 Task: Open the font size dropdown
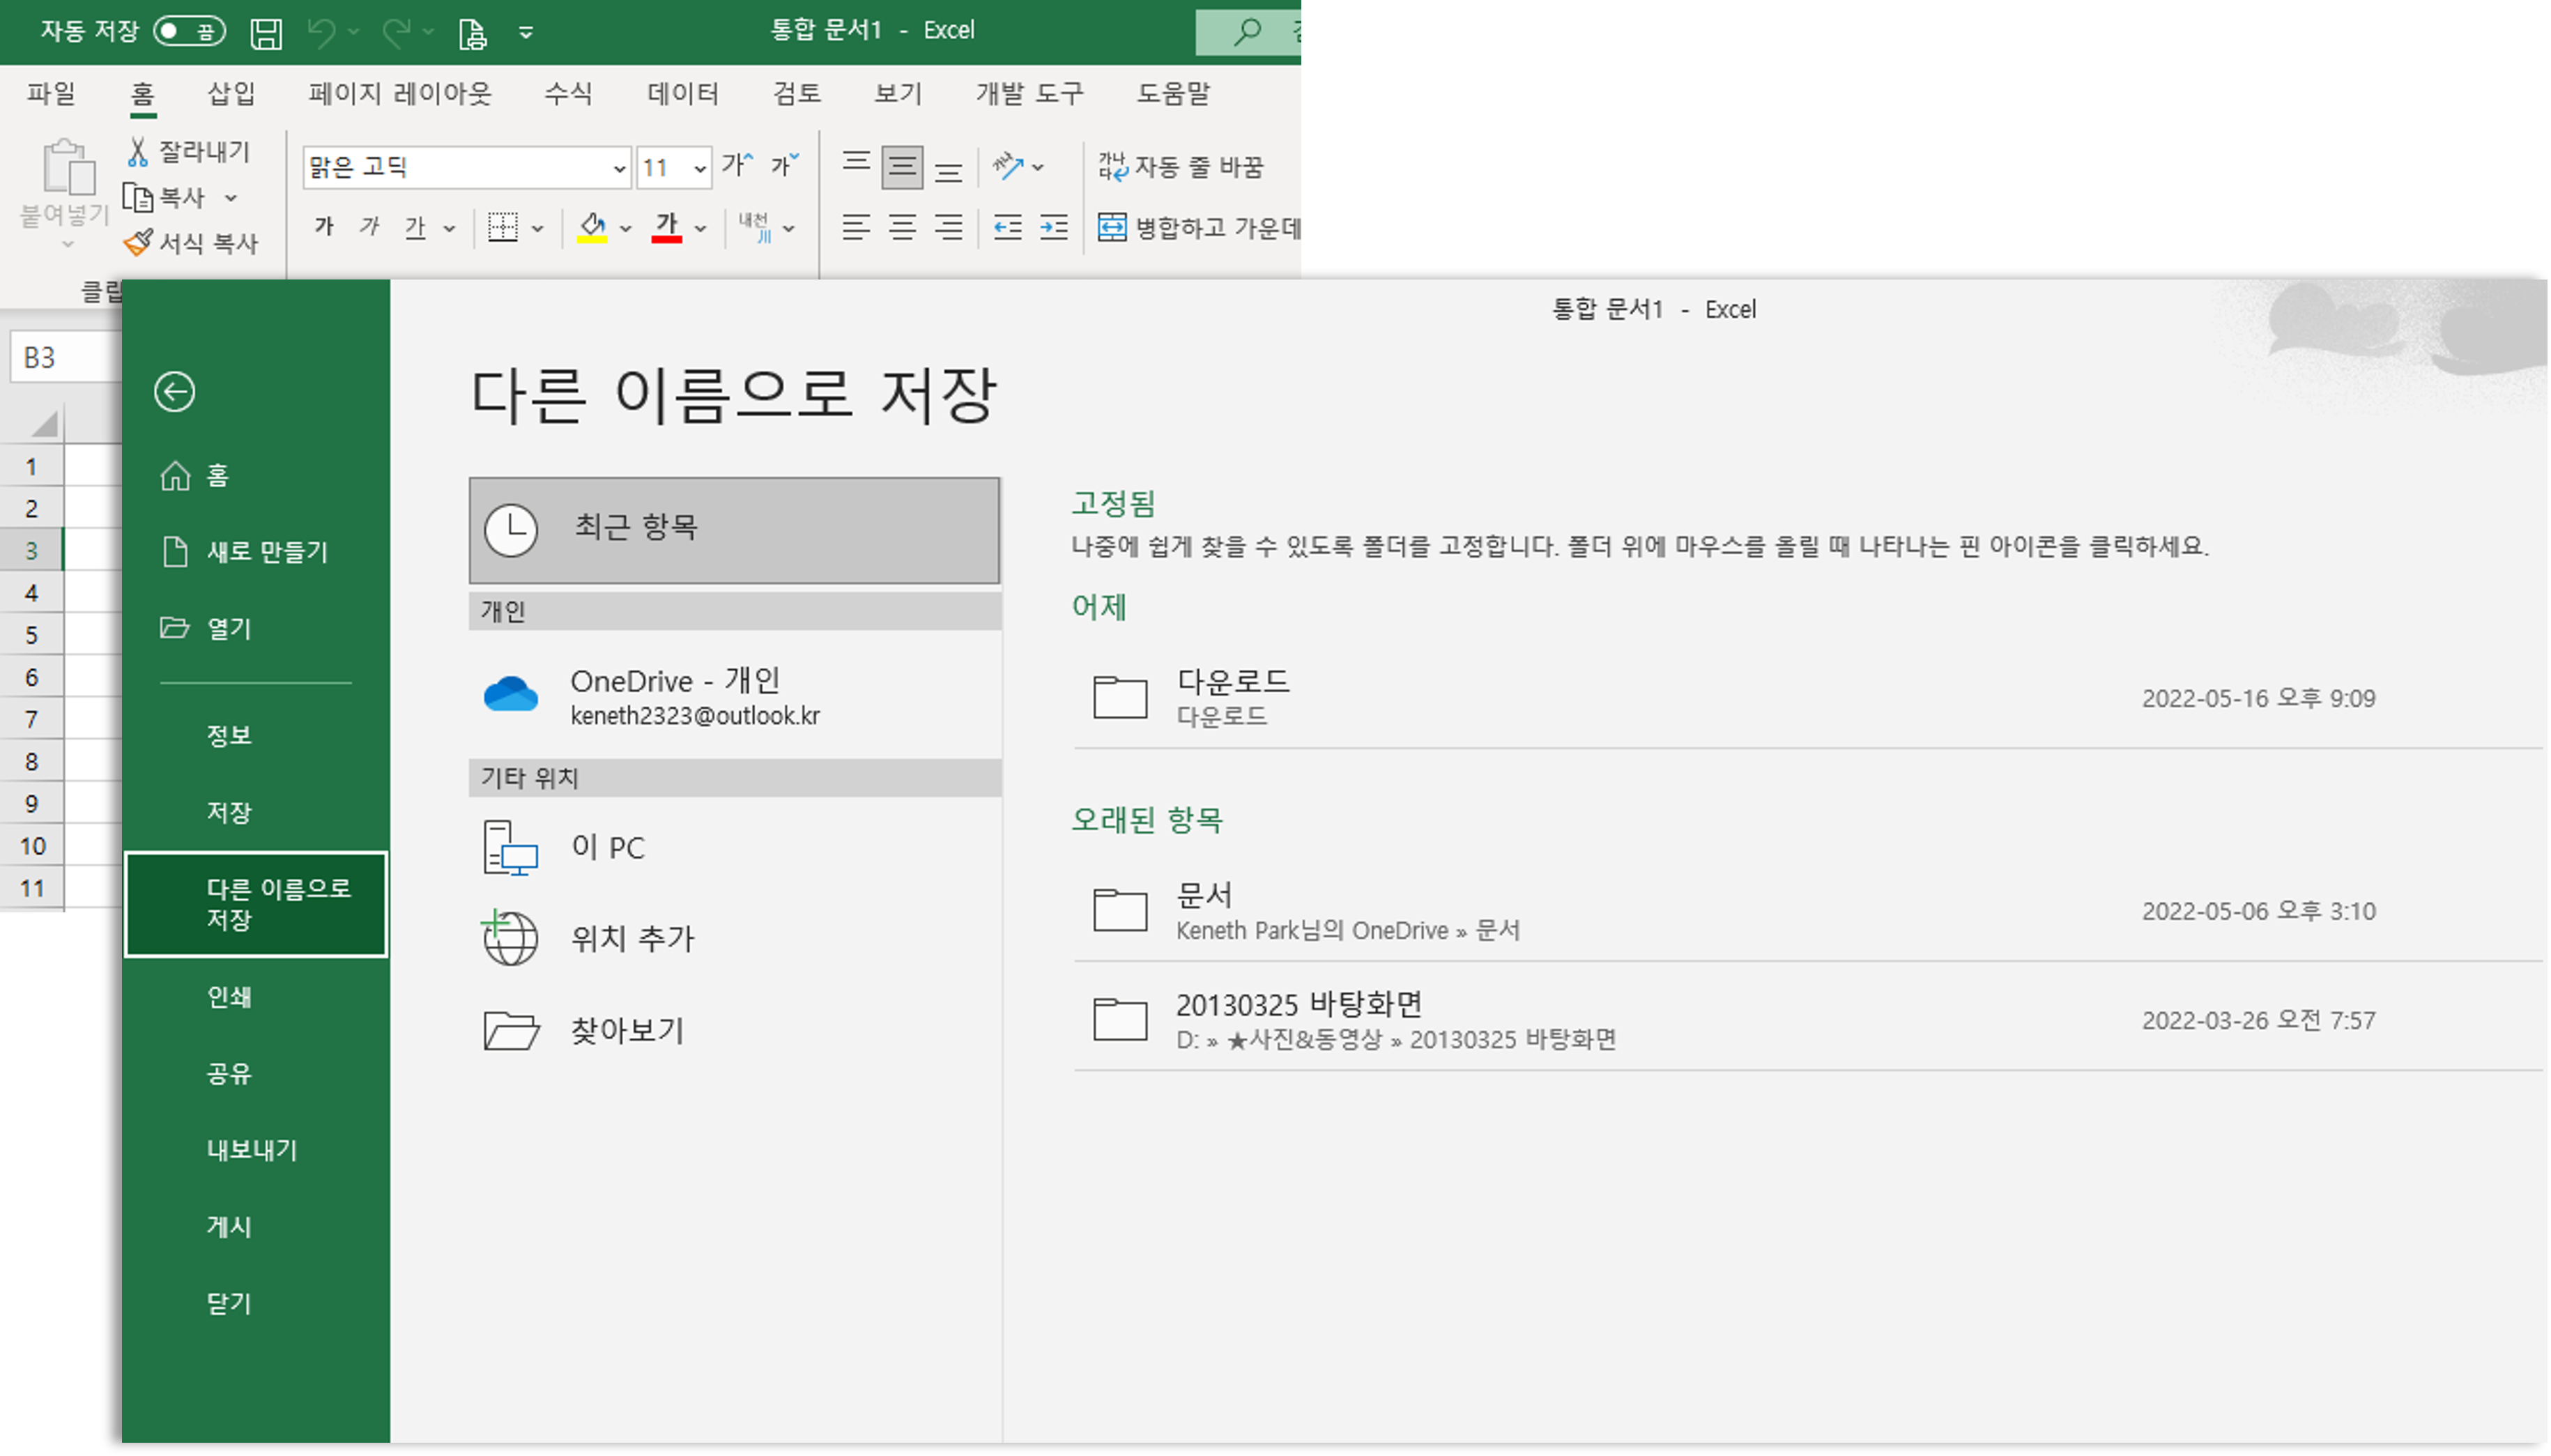click(700, 168)
